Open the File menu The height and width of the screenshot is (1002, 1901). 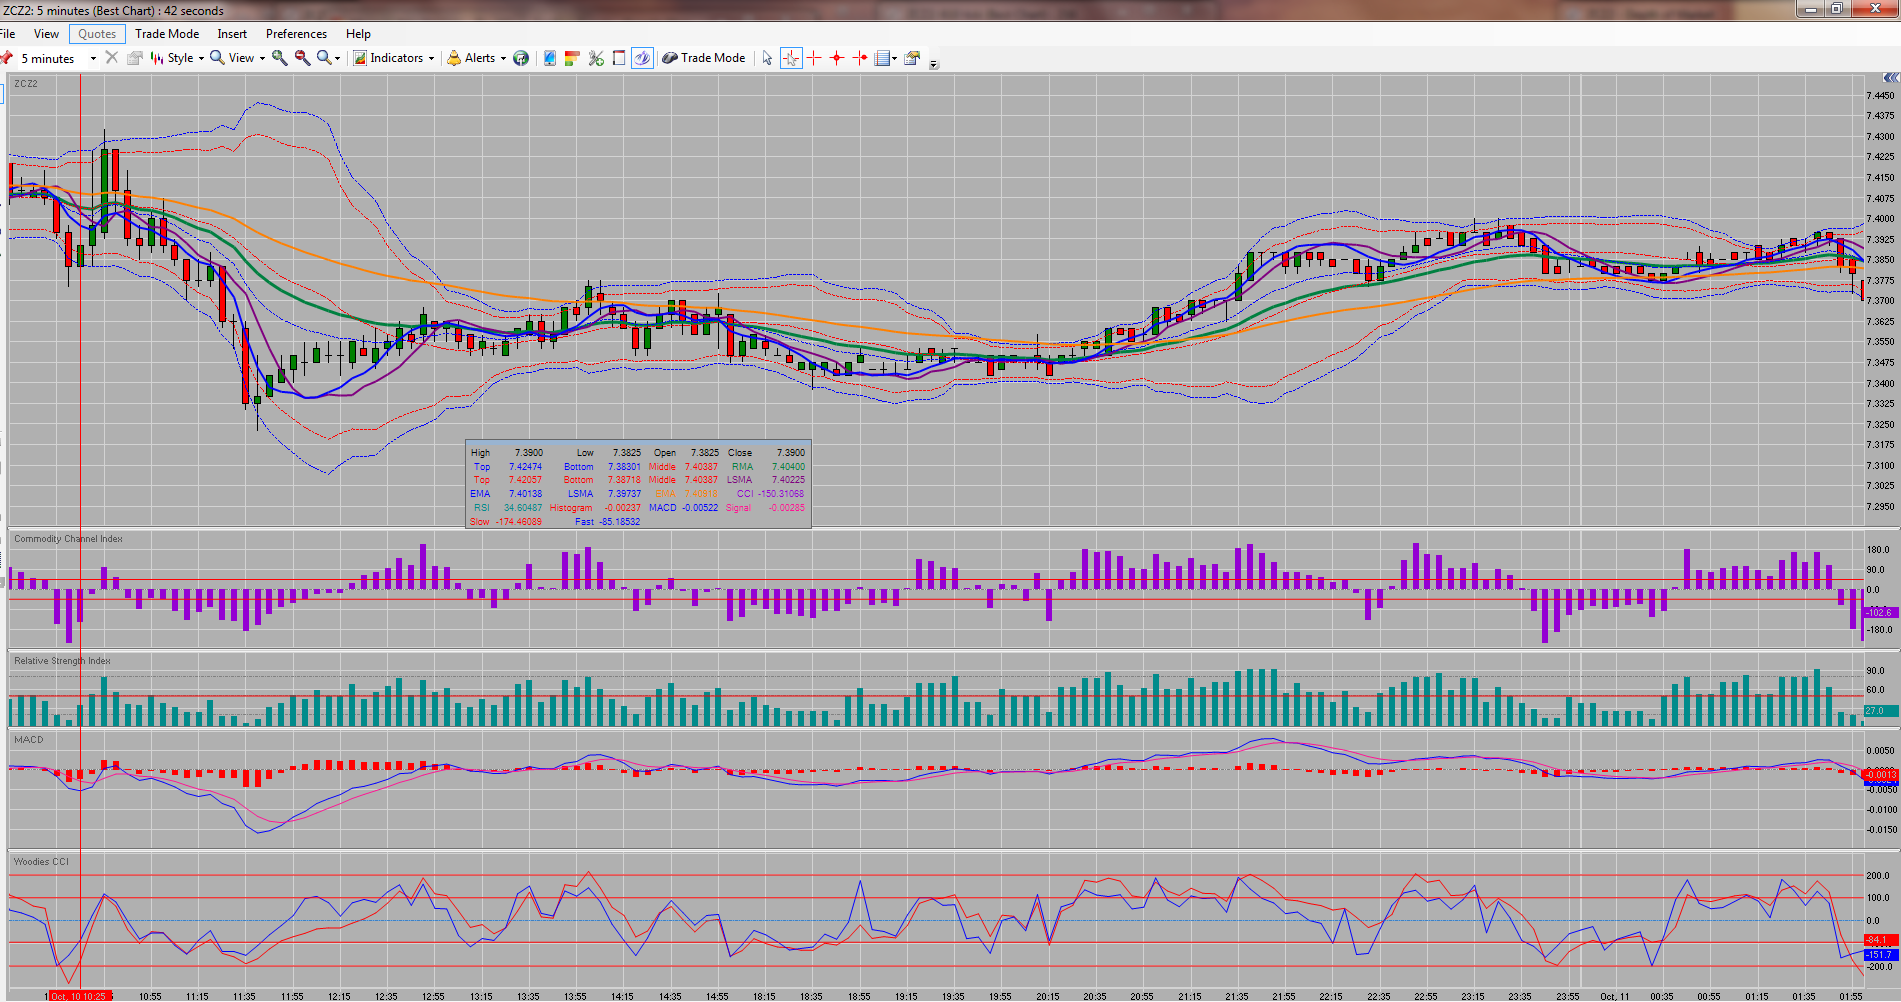(x=7, y=34)
